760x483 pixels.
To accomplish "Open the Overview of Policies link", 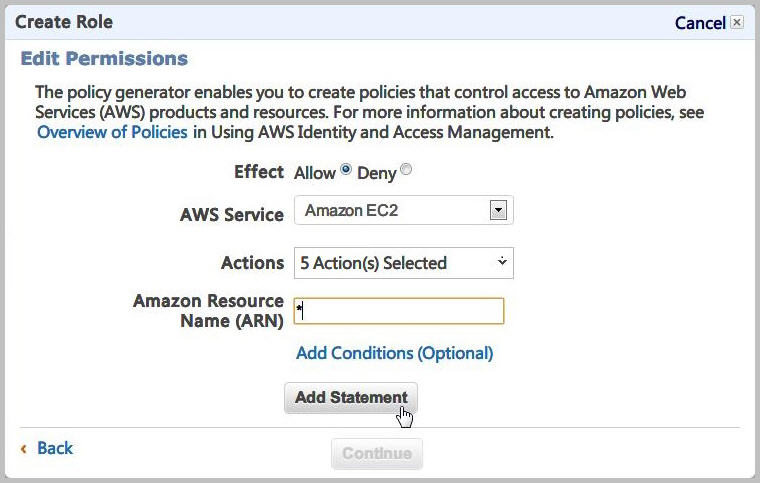I will (x=112, y=132).
